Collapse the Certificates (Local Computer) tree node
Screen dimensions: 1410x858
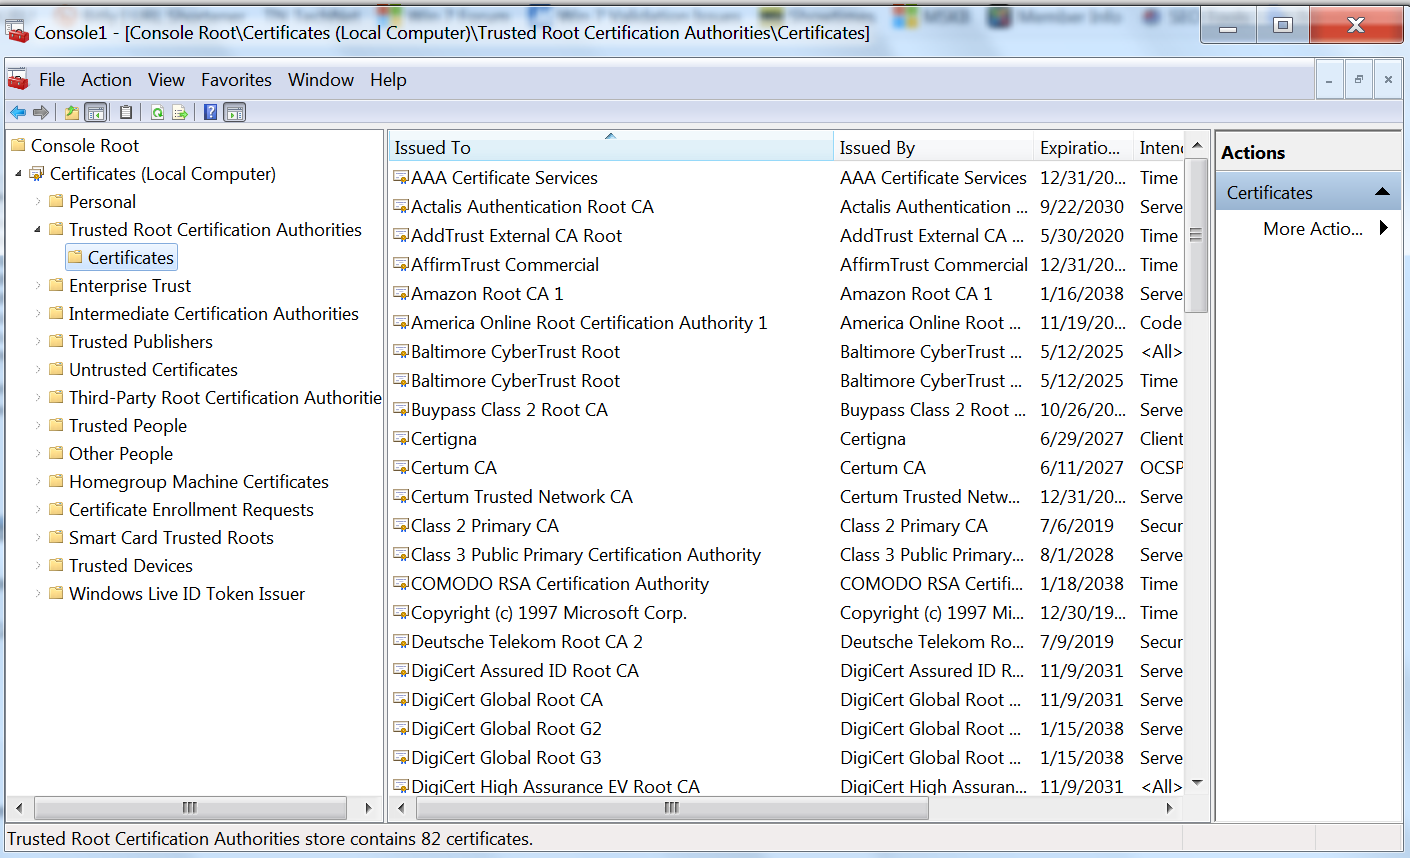[18, 174]
